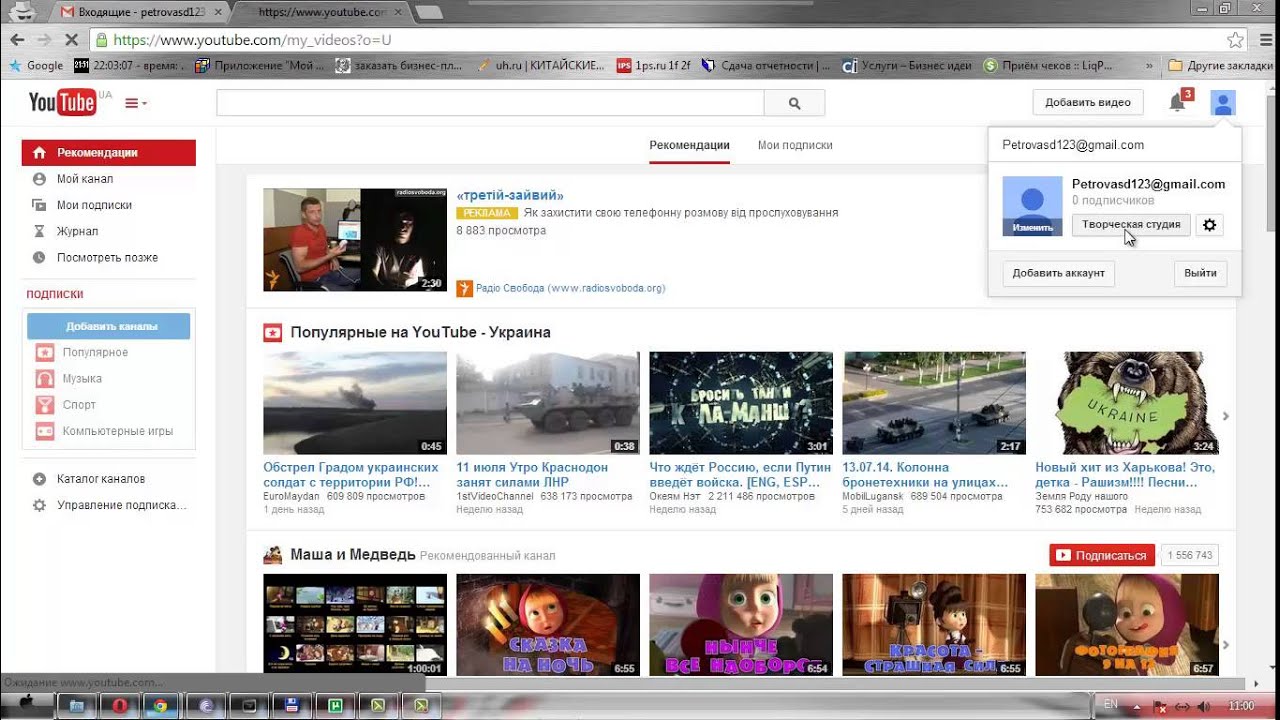Select the Рекомендации tab
This screenshot has width=1280, height=720.
click(689, 145)
